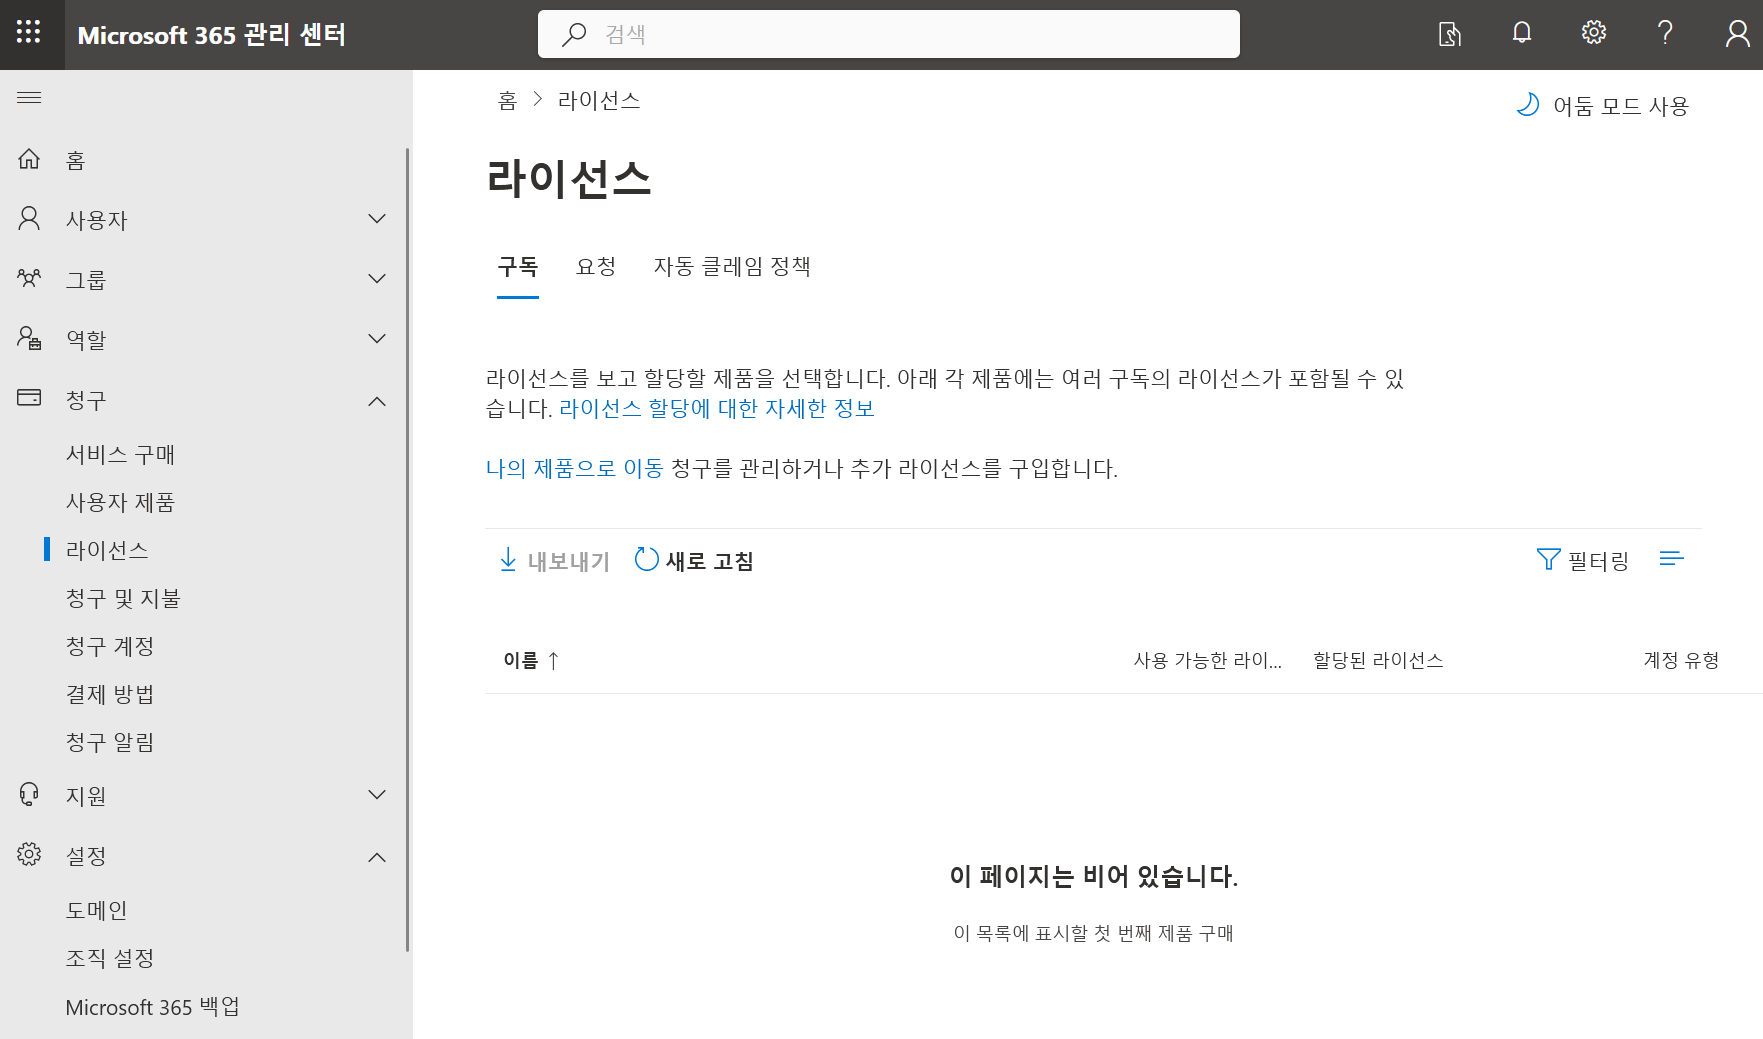Image resolution: width=1763 pixels, height=1039 pixels.
Task: Collapse the 청구 menu chevron
Action: (377, 401)
